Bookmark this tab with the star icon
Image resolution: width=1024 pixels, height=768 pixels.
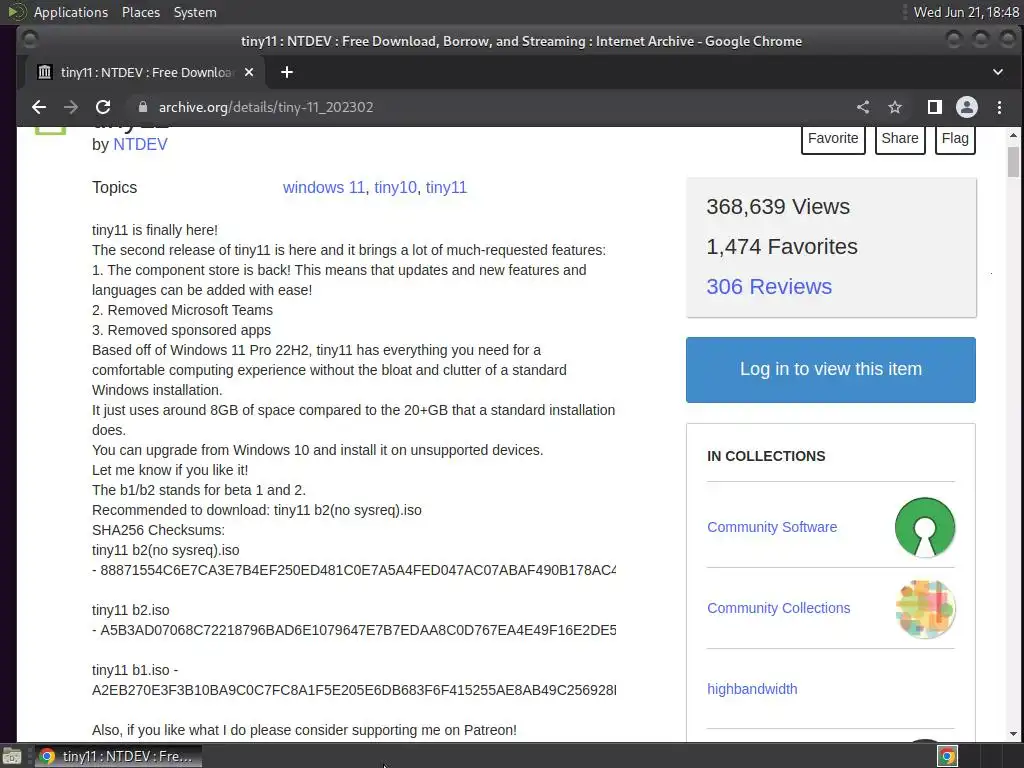pyautogui.click(x=895, y=107)
